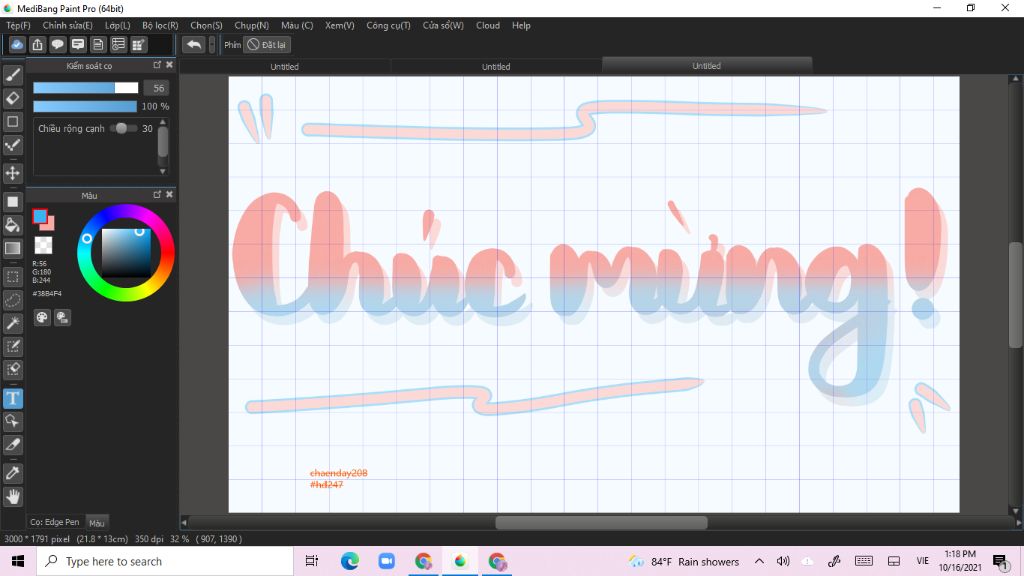Open the color palette icon
1024x576 pixels.
coord(42,317)
